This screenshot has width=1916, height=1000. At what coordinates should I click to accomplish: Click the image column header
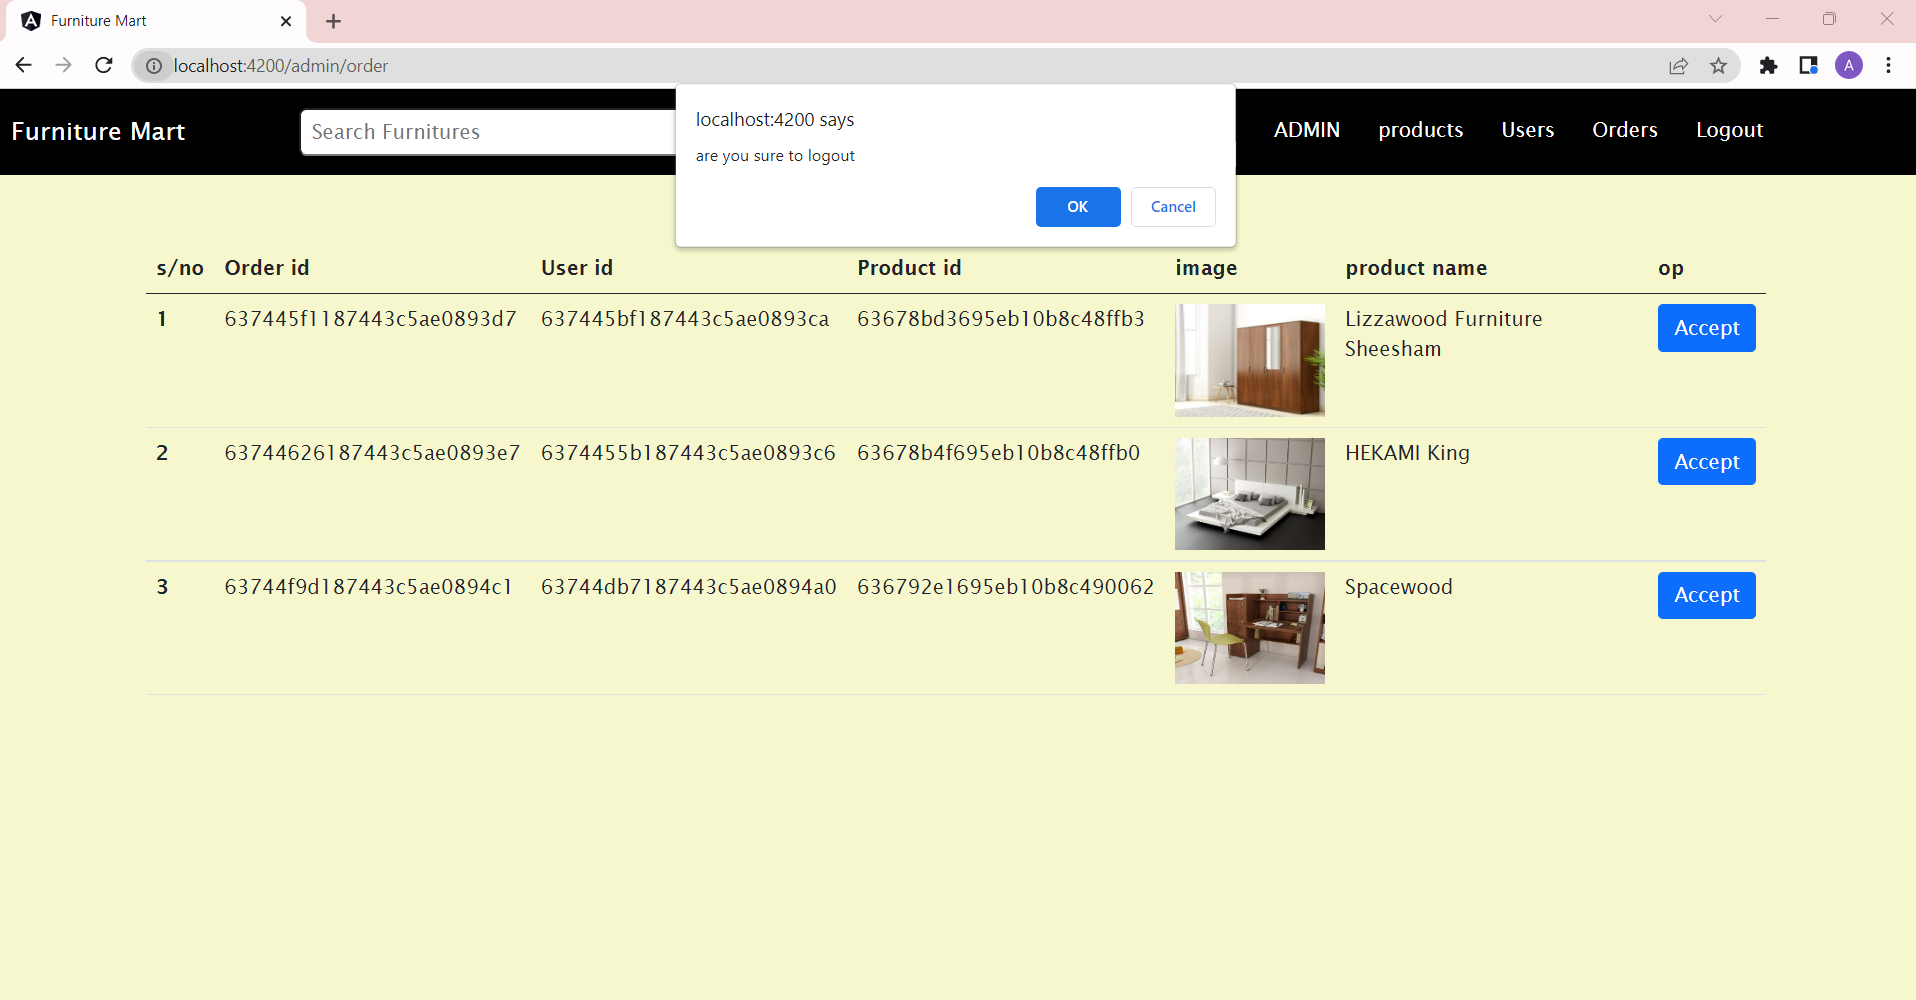tap(1206, 268)
